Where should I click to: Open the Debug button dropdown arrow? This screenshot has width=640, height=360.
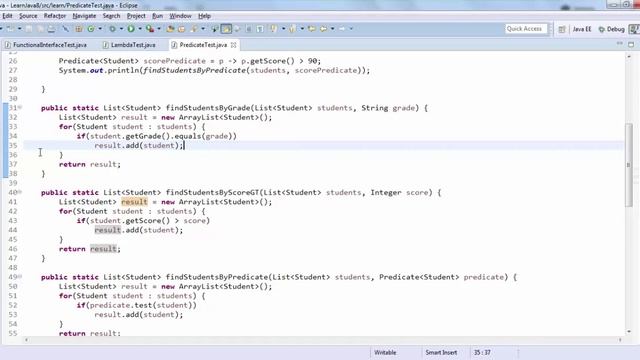[x=121, y=29]
